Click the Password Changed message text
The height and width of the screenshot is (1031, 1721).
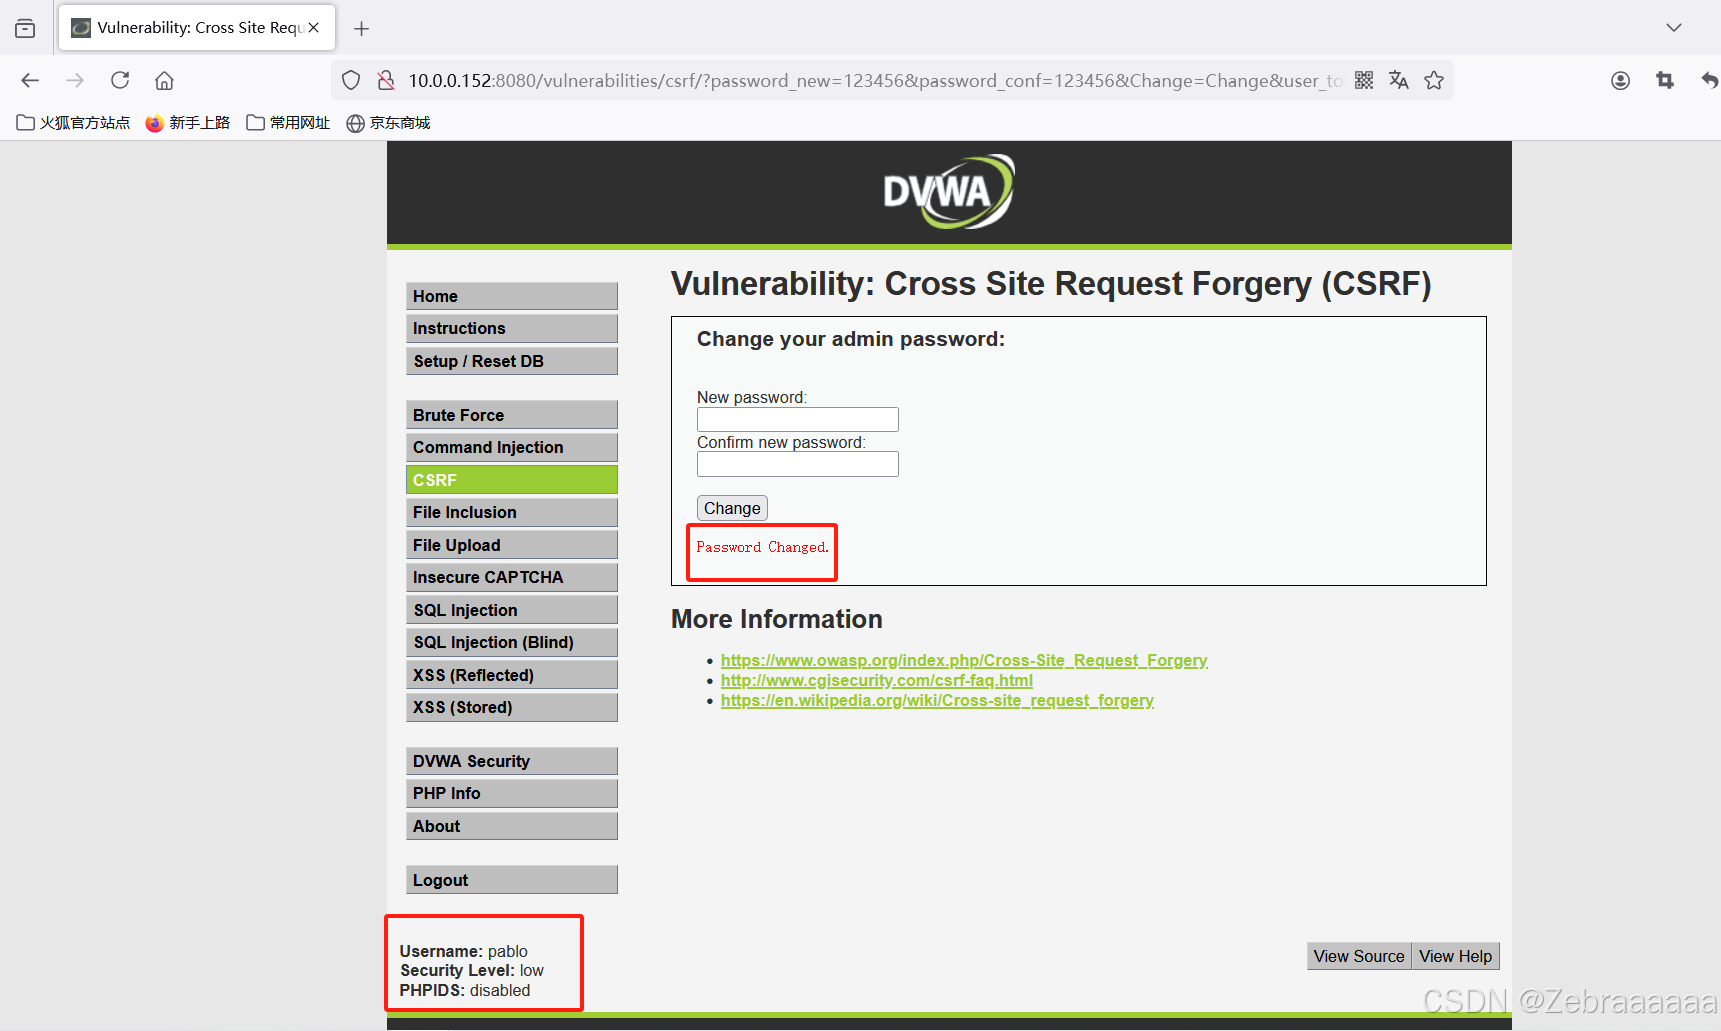pyautogui.click(x=762, y=547)
